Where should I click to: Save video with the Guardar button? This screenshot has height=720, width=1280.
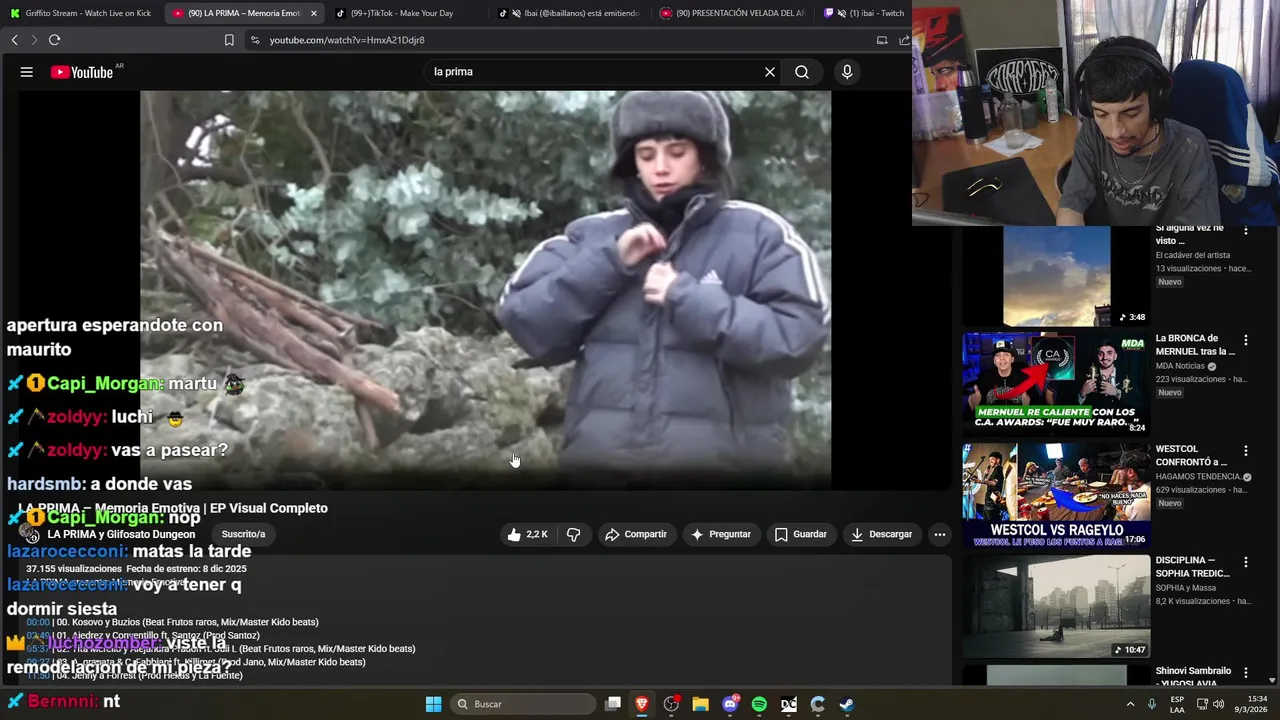801,534
